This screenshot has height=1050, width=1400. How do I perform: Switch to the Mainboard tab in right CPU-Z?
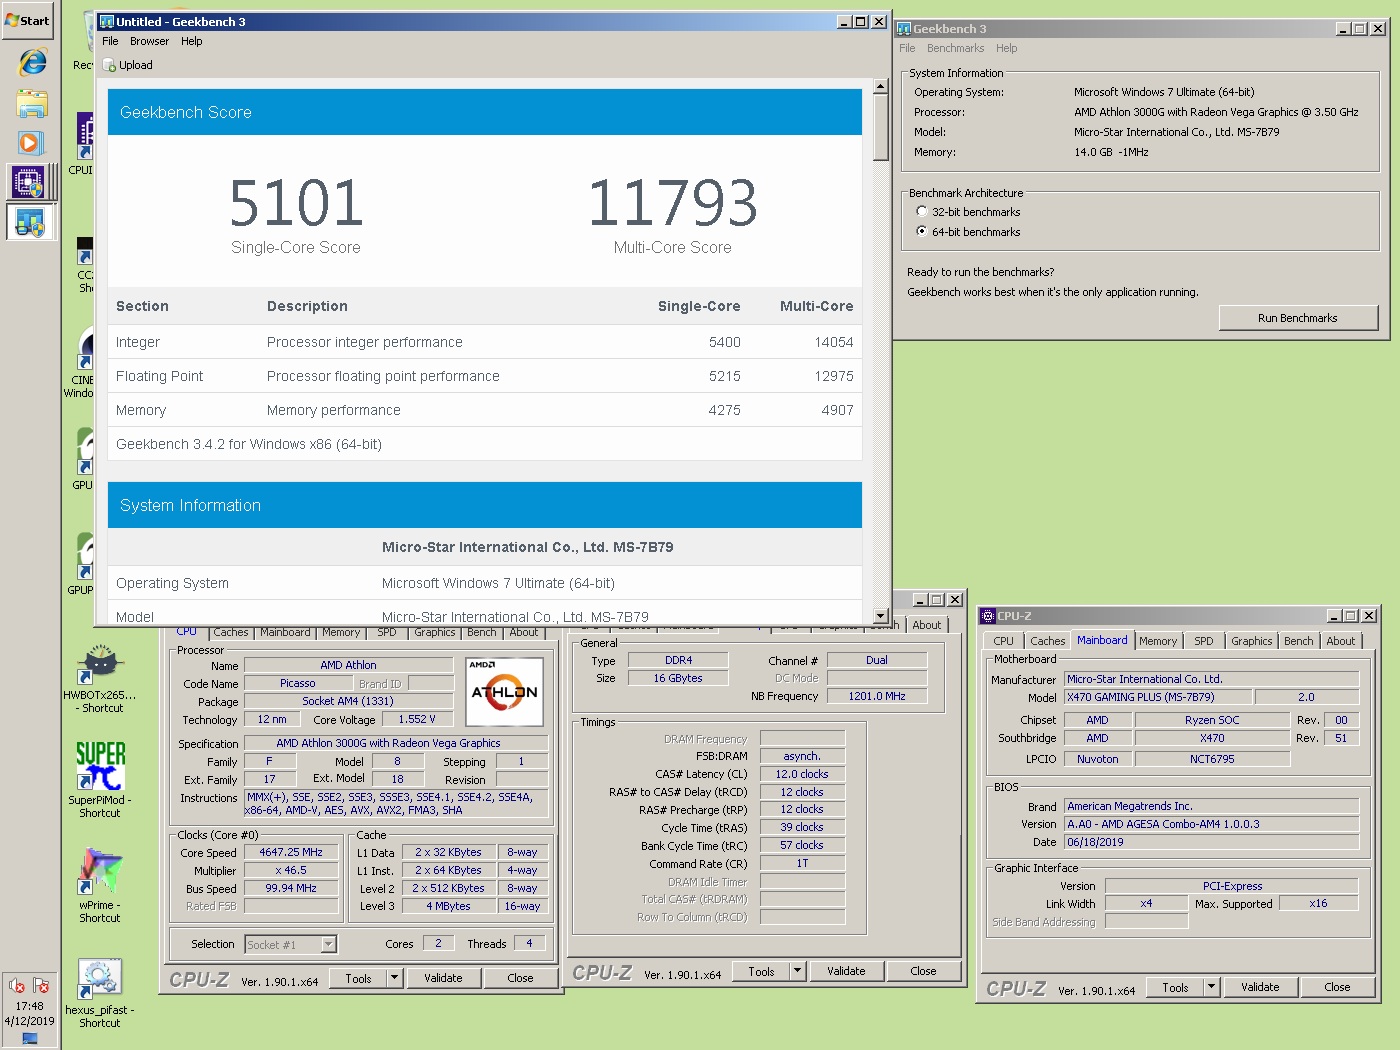(1102, 640)
